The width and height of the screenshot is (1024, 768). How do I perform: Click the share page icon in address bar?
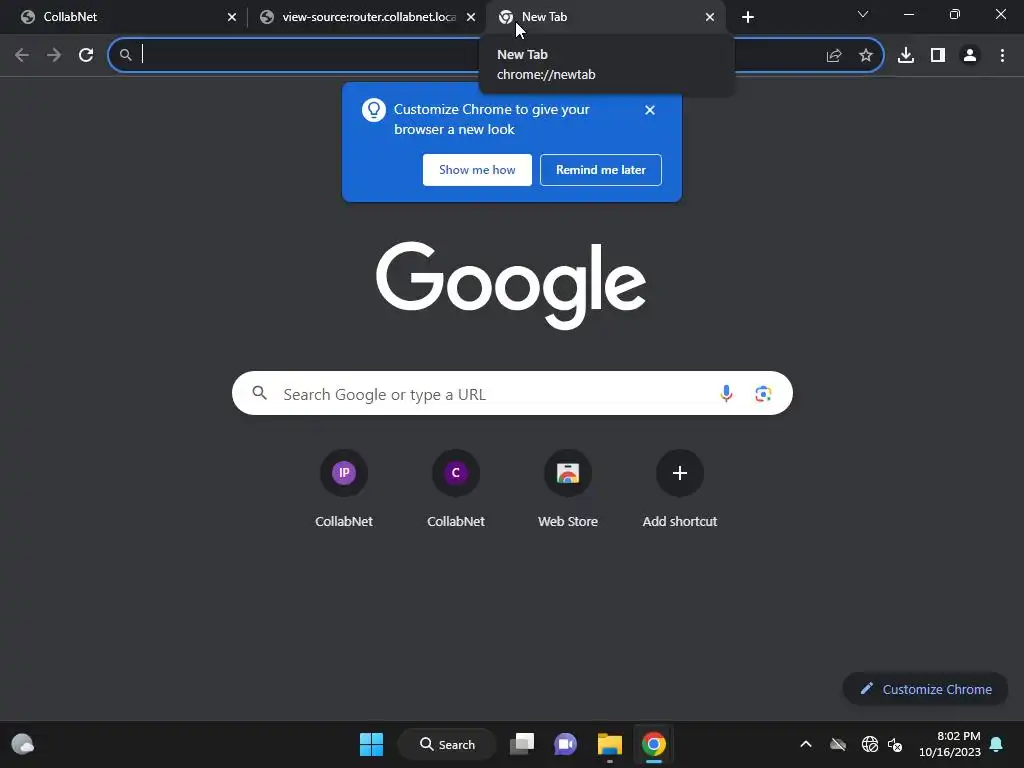point(834,56)
